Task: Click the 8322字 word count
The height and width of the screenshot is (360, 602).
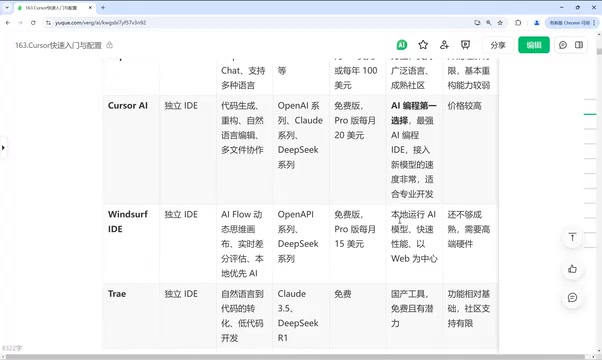Action: pos(12,348)
